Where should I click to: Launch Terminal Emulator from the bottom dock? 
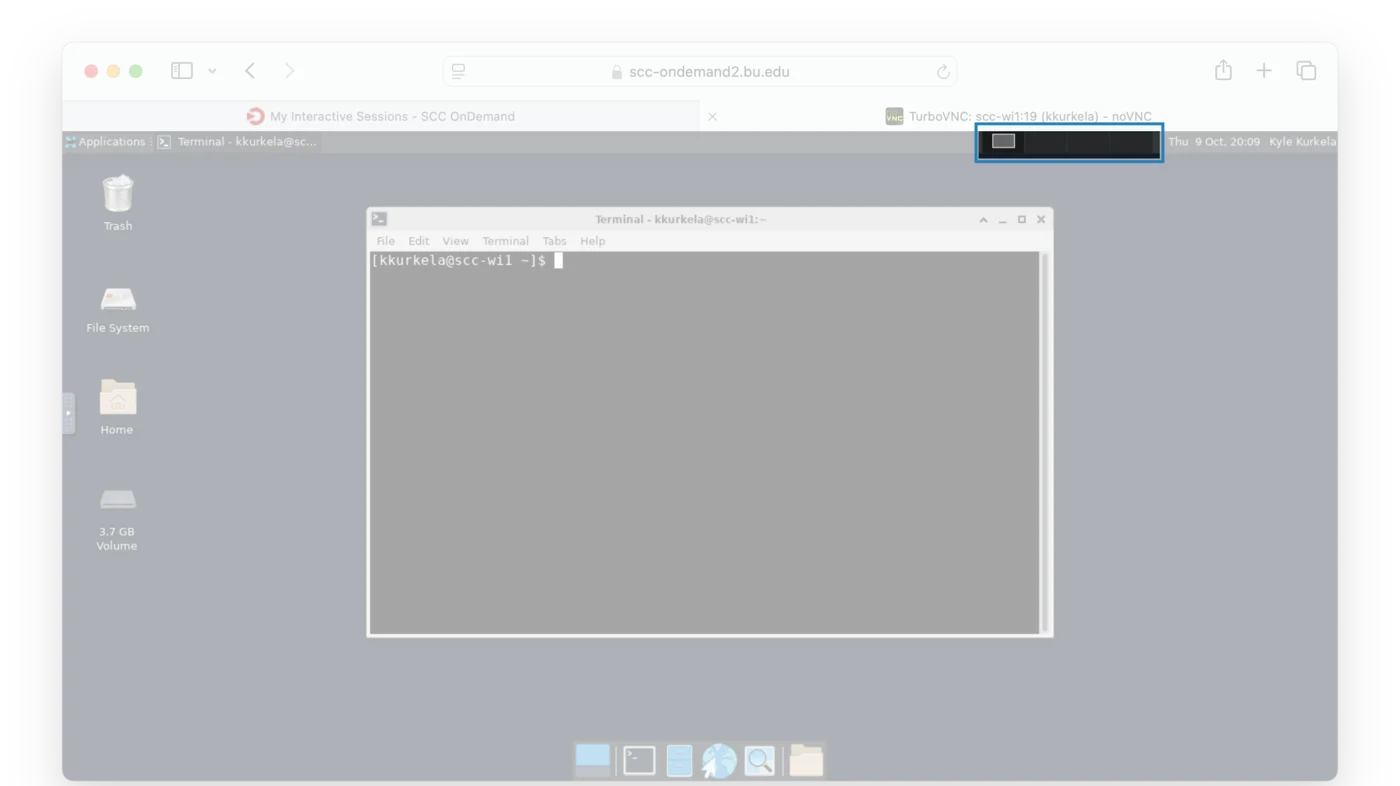(639, 761)
